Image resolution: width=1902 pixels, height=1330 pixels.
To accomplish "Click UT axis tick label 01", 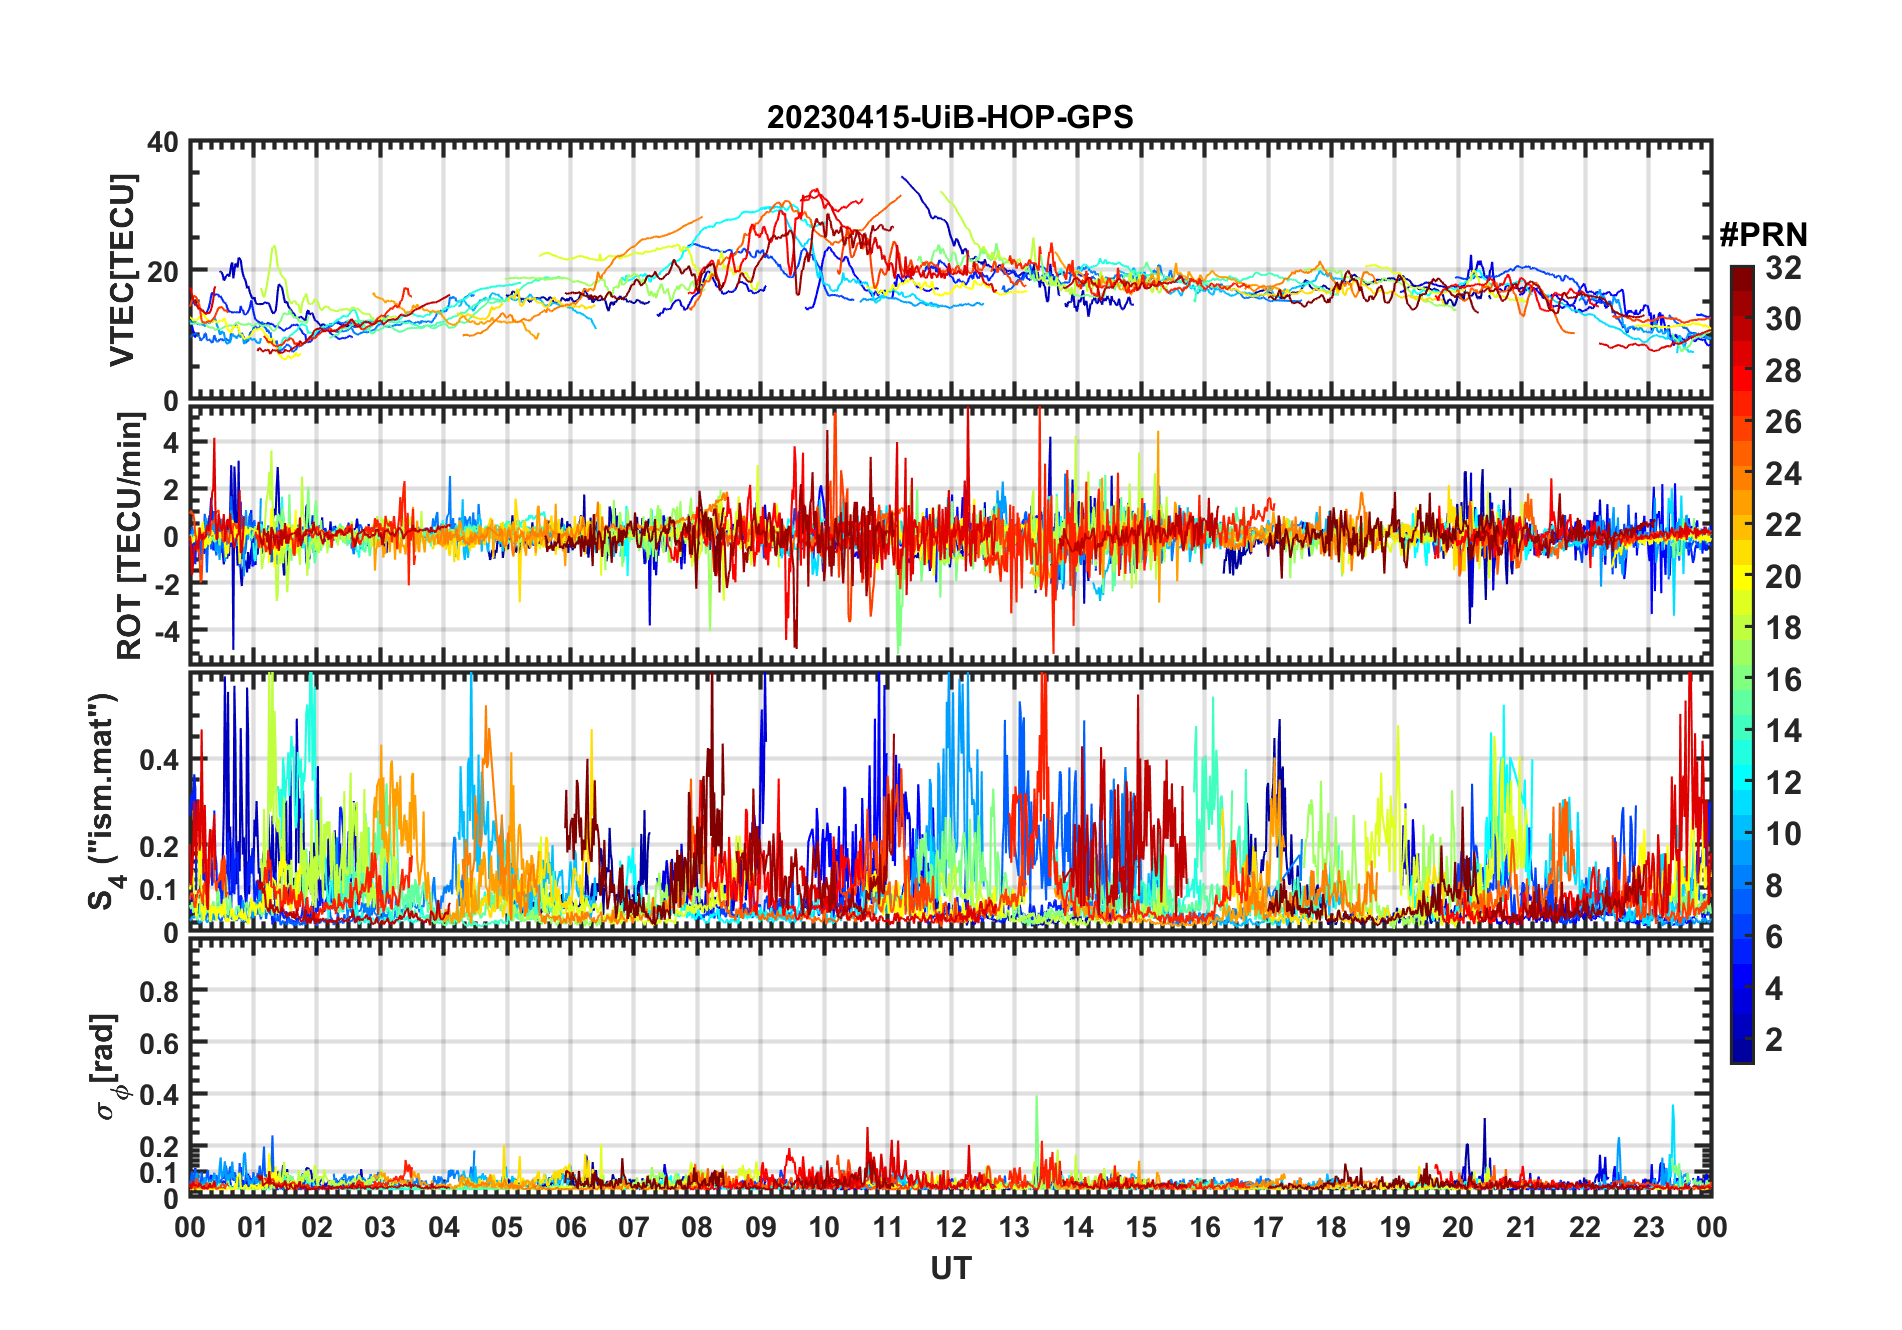I will (253, 1227).
